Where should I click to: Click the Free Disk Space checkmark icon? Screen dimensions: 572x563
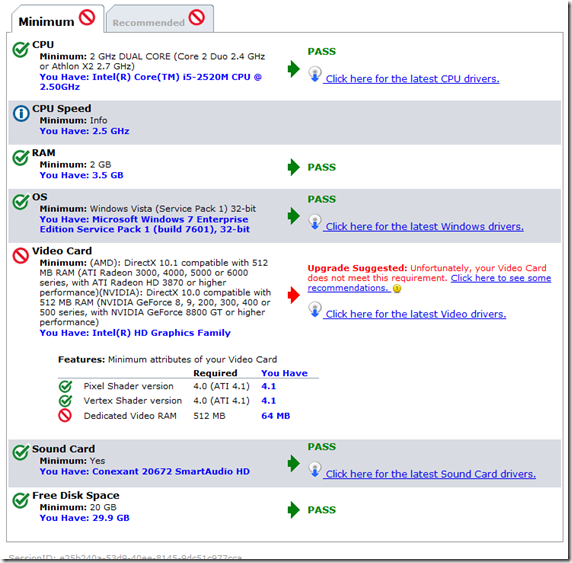pyautogui.click(x=21, y=500)
